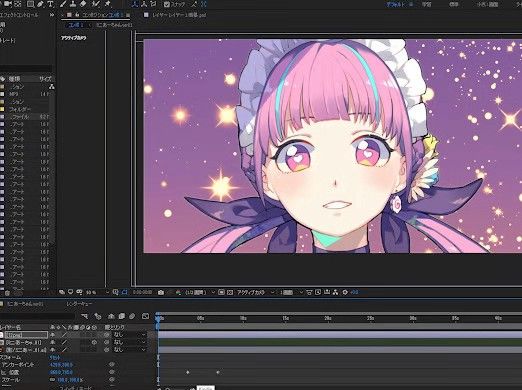Open the first layer parent dropdown
Screen dimensions: 522x390
pos(129,335)
